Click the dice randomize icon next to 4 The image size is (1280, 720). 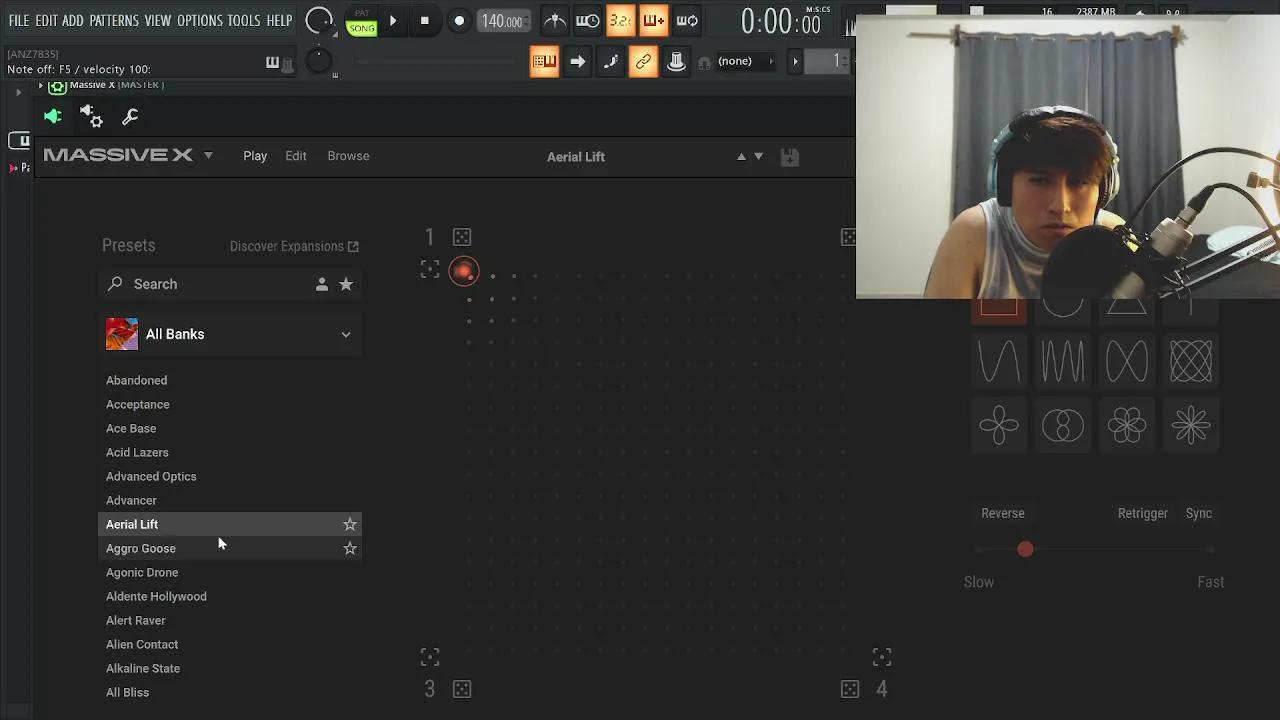[850, 689]
